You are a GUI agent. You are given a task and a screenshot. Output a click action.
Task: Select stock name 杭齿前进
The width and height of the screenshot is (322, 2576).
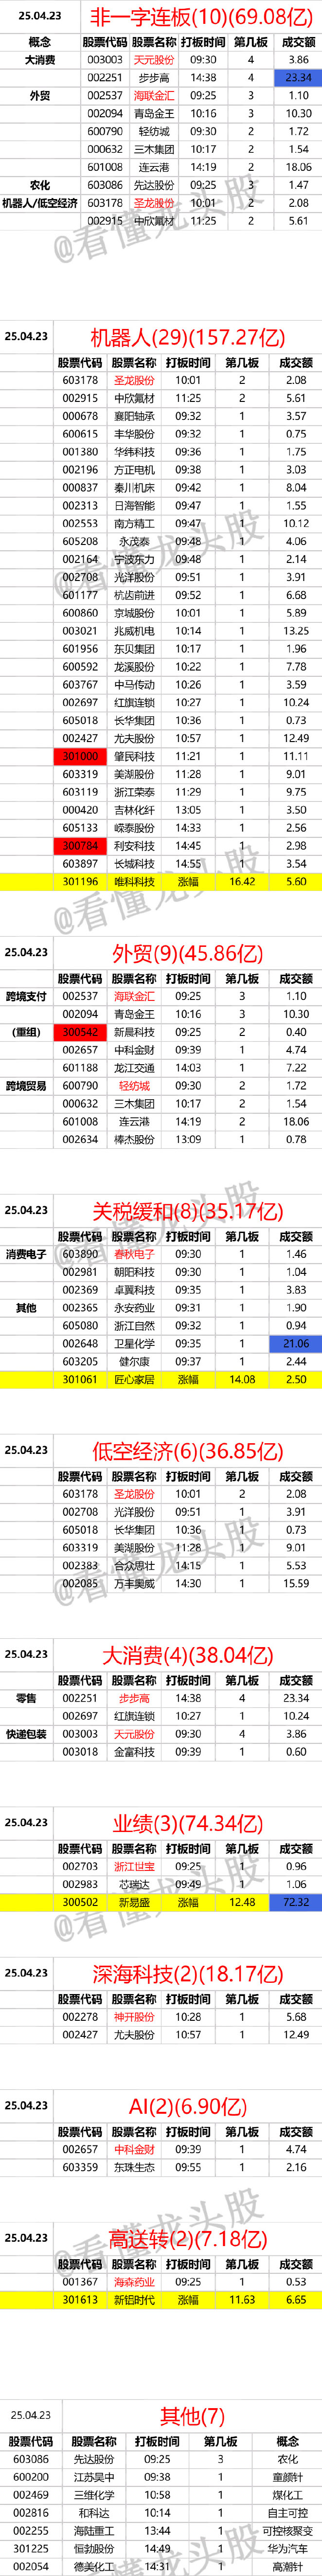134,595
